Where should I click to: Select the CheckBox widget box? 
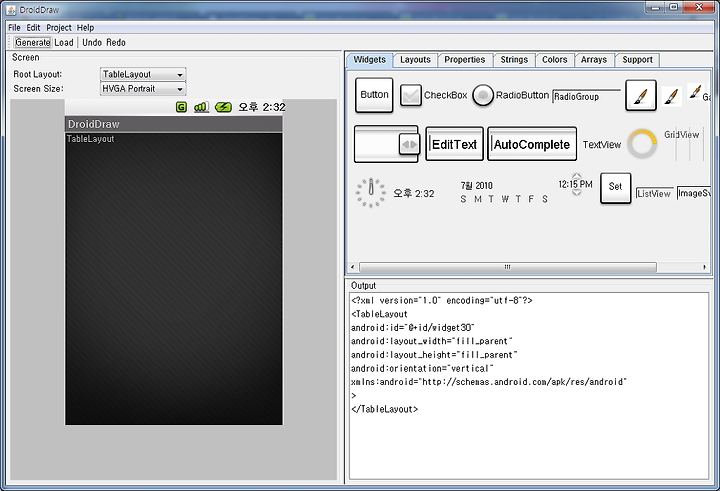point(411,95)
